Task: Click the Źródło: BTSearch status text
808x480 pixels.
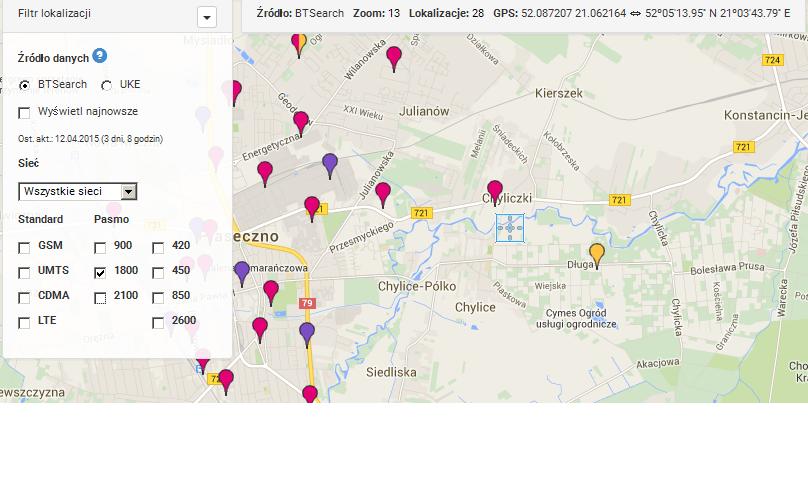Action: 300,13
